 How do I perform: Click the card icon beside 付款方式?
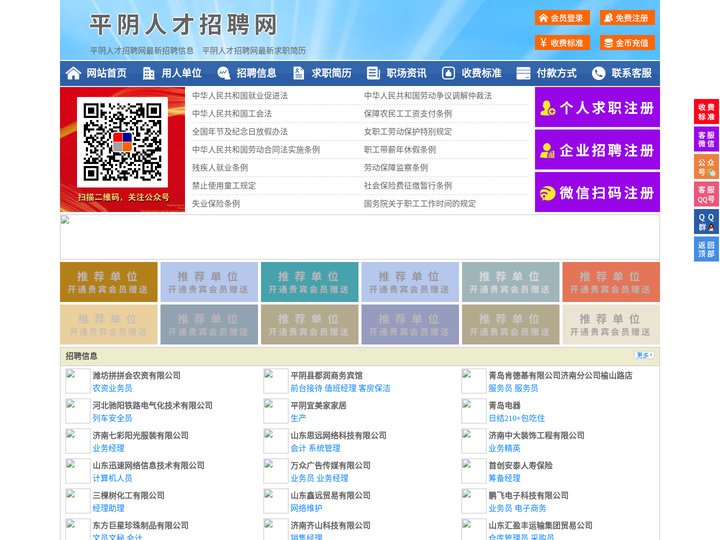tap(523, 73)
